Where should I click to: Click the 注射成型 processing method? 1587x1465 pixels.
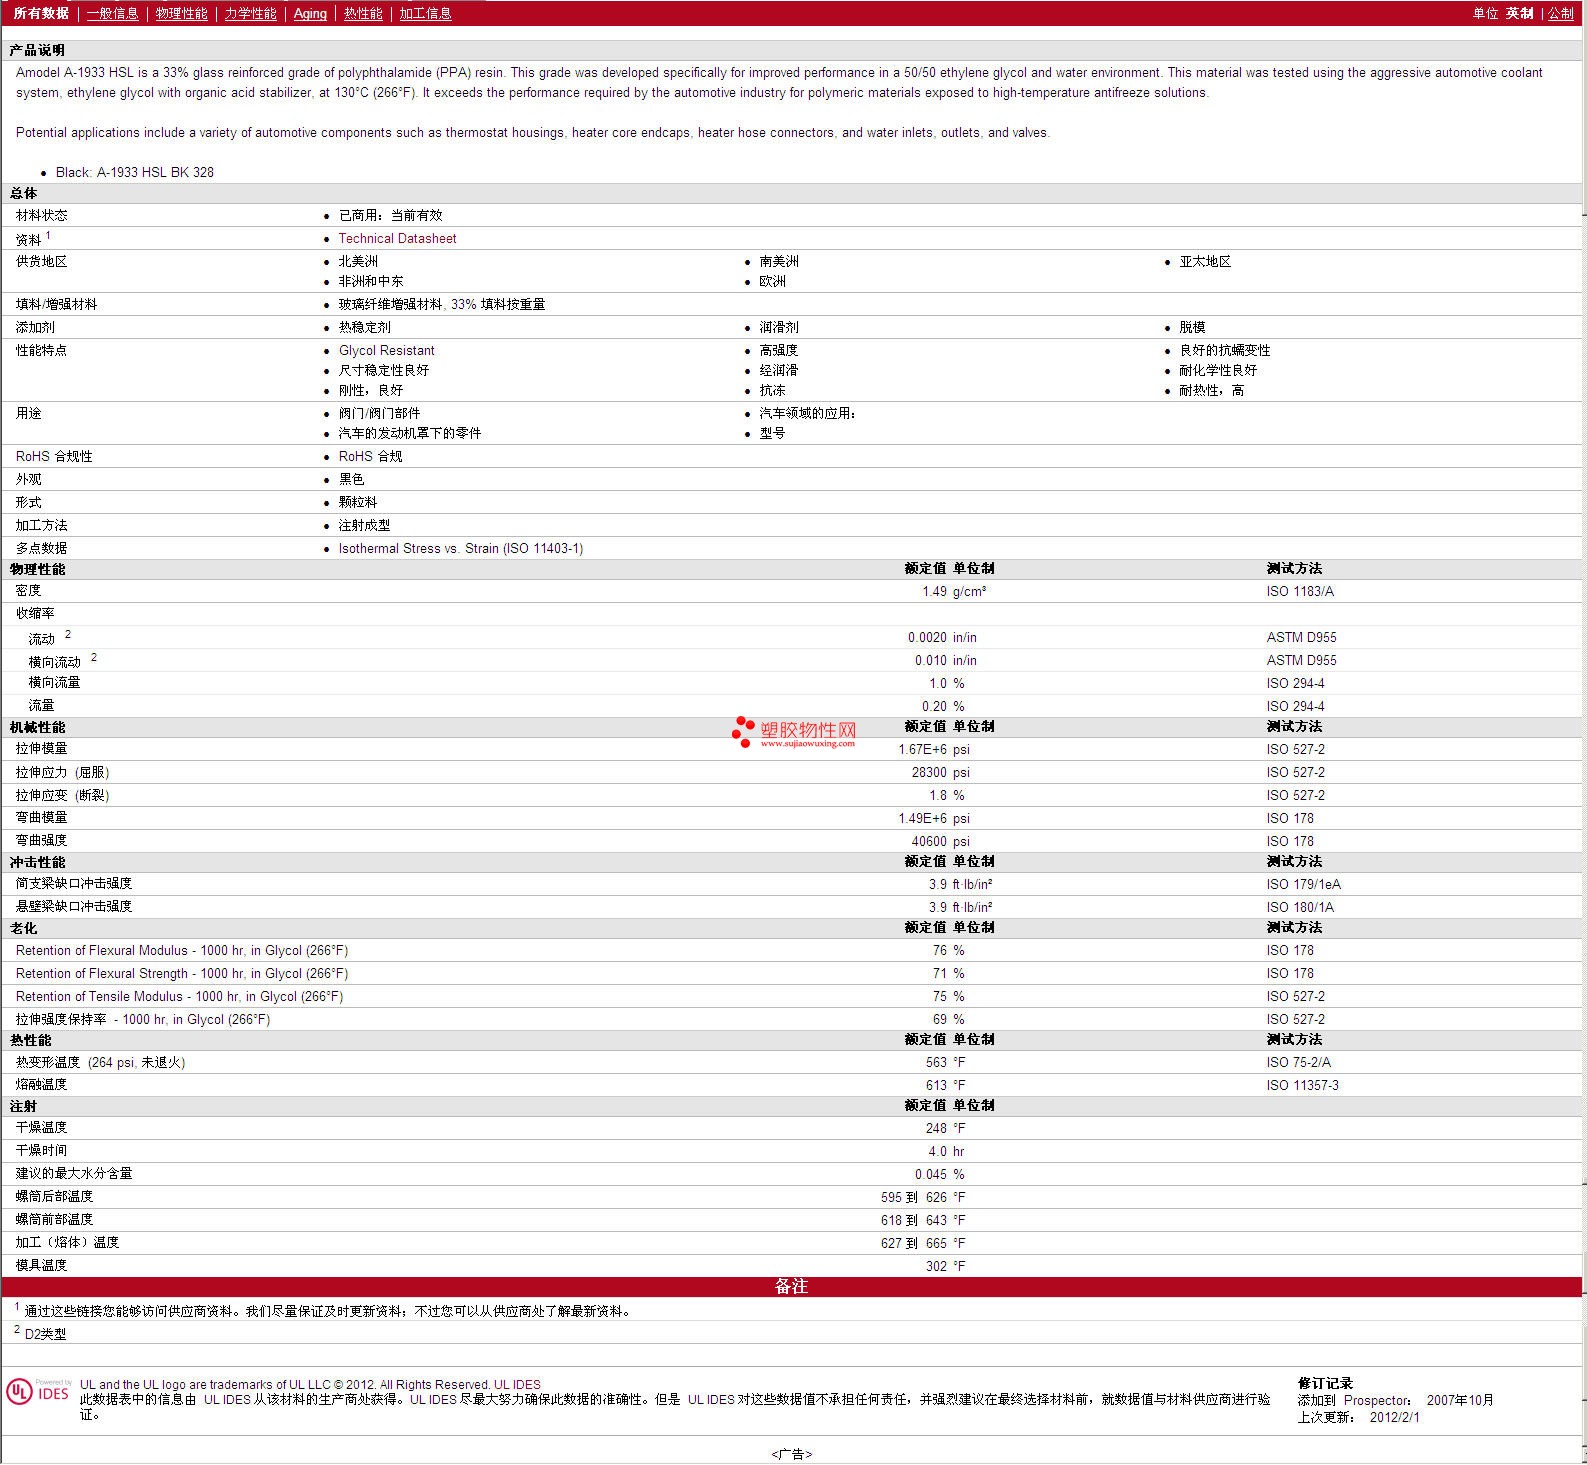364,525
